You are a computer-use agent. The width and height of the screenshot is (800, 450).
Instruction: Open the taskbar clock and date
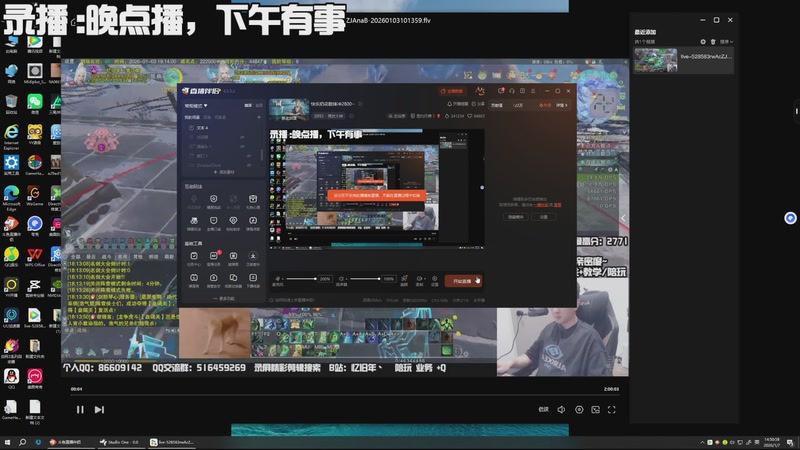[772, 442]
